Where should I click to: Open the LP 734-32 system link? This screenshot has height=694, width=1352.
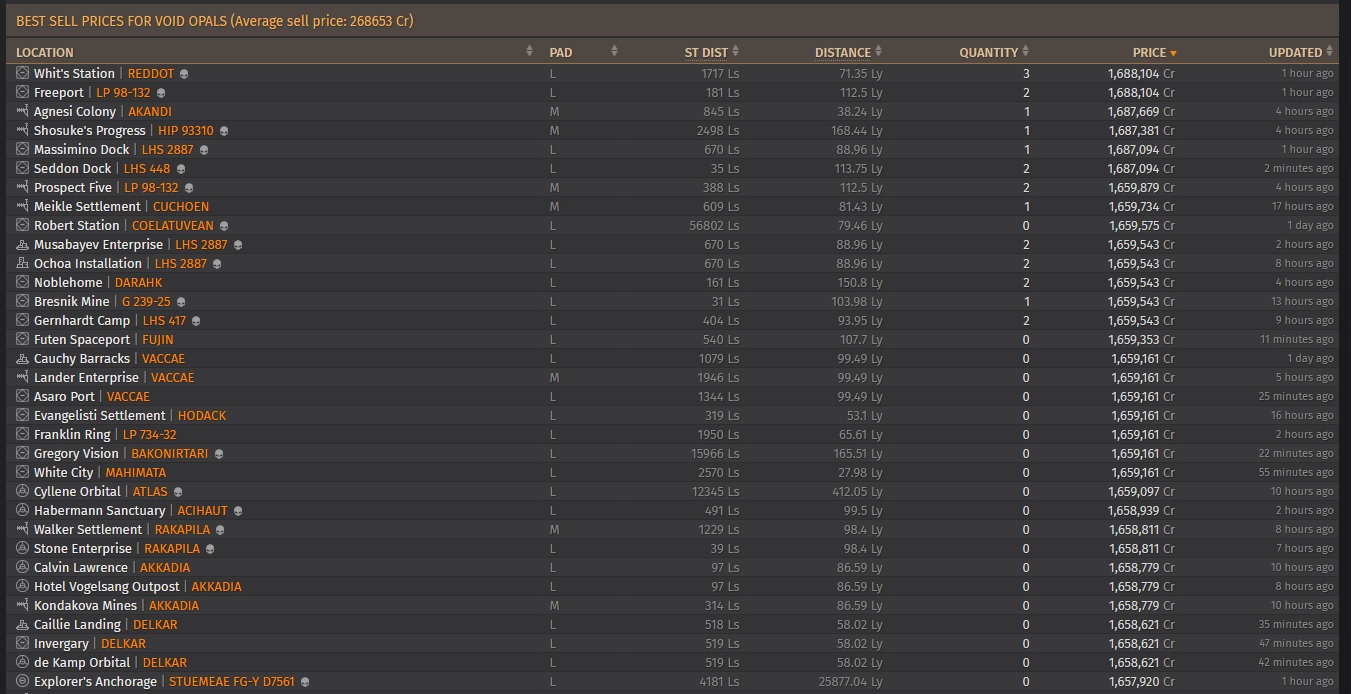[x=150, y=434]
